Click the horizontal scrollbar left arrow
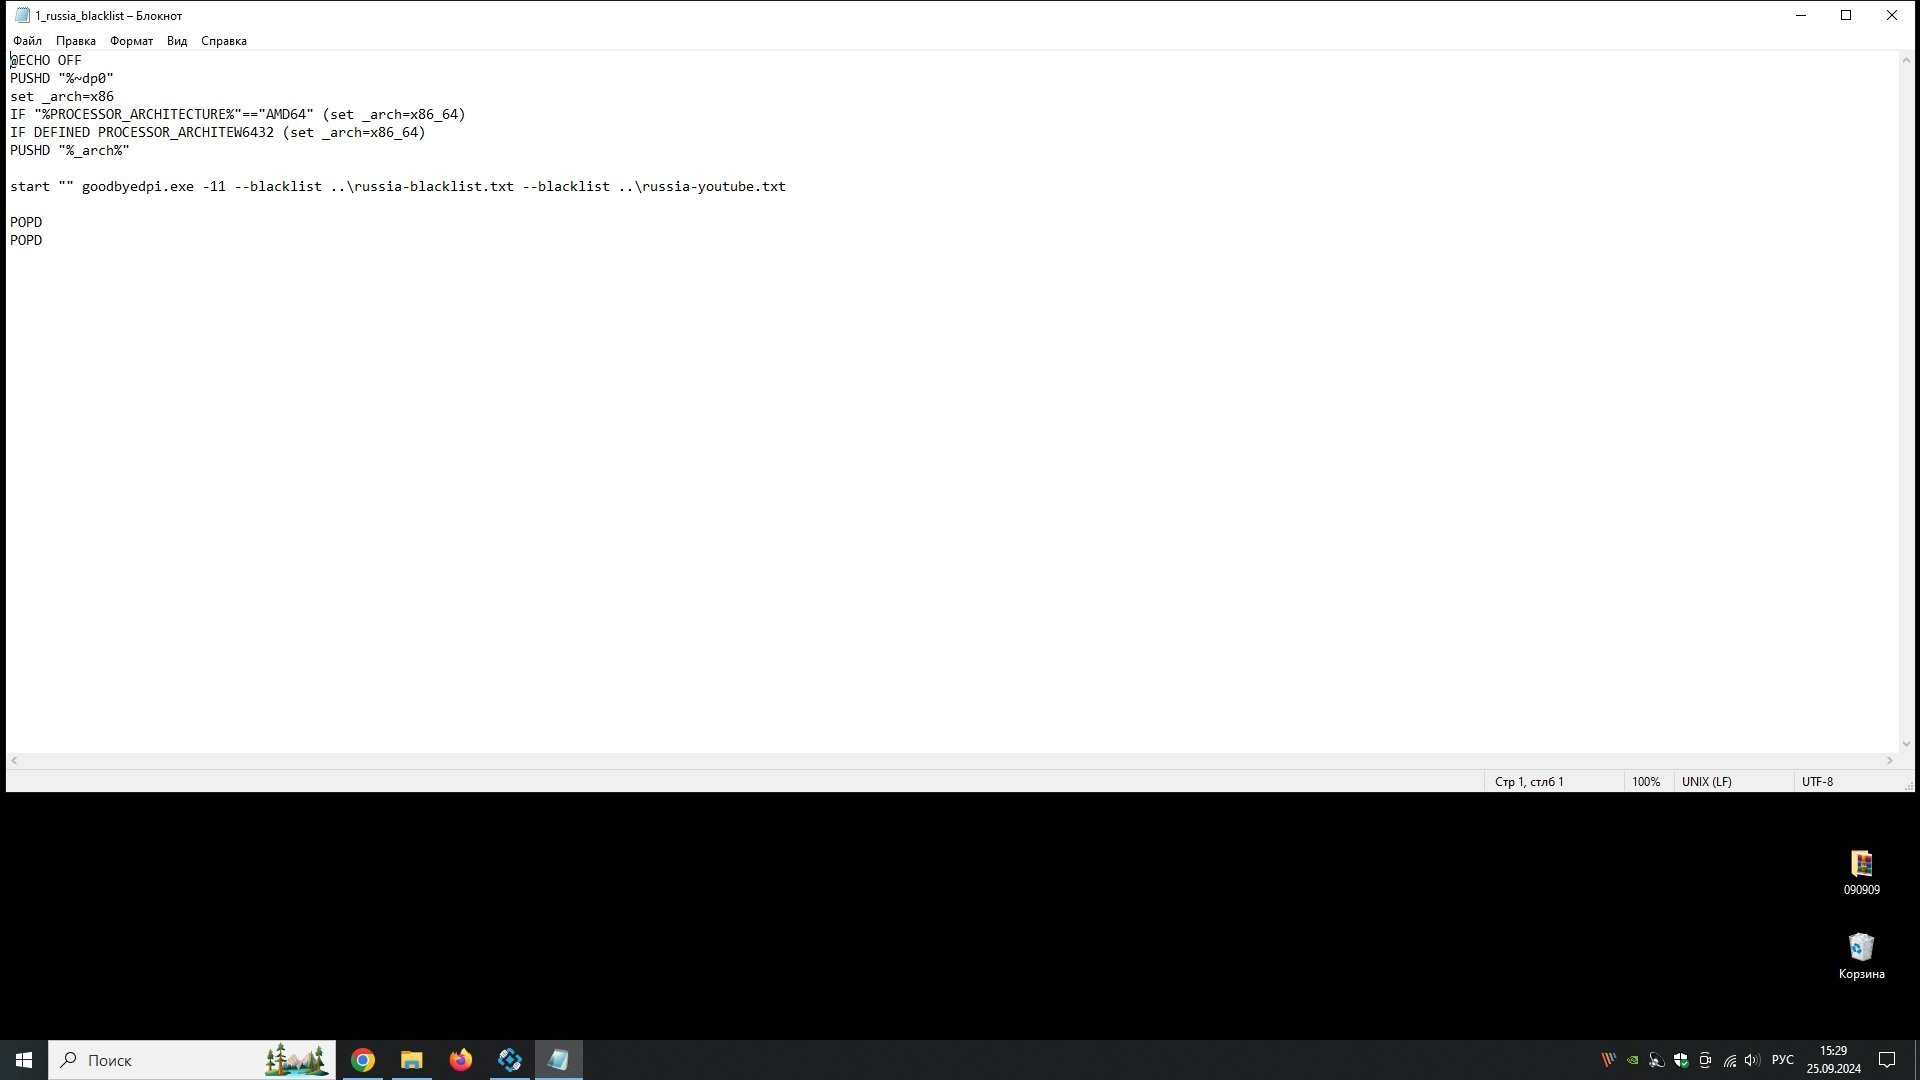 (14, 761)
